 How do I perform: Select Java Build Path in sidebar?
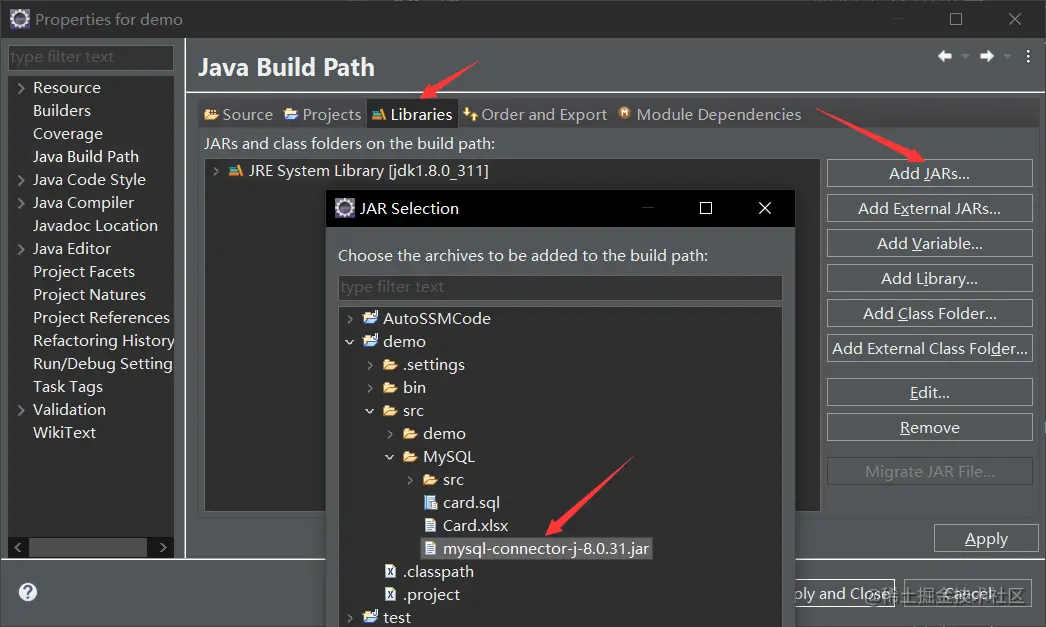tap(86, 157)
